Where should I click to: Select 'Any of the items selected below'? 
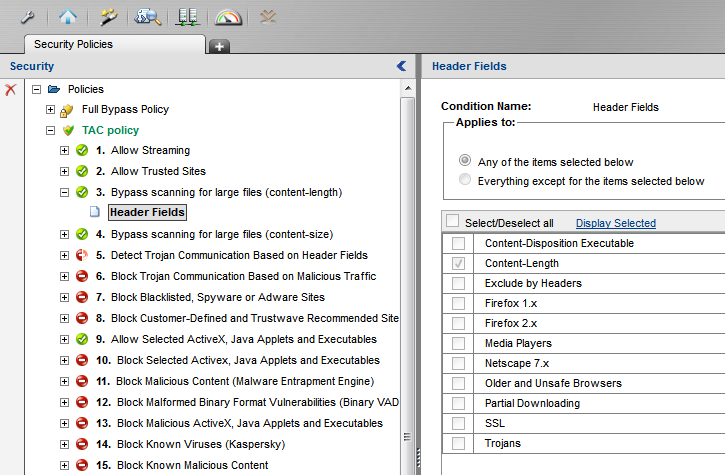pos(464,161)
